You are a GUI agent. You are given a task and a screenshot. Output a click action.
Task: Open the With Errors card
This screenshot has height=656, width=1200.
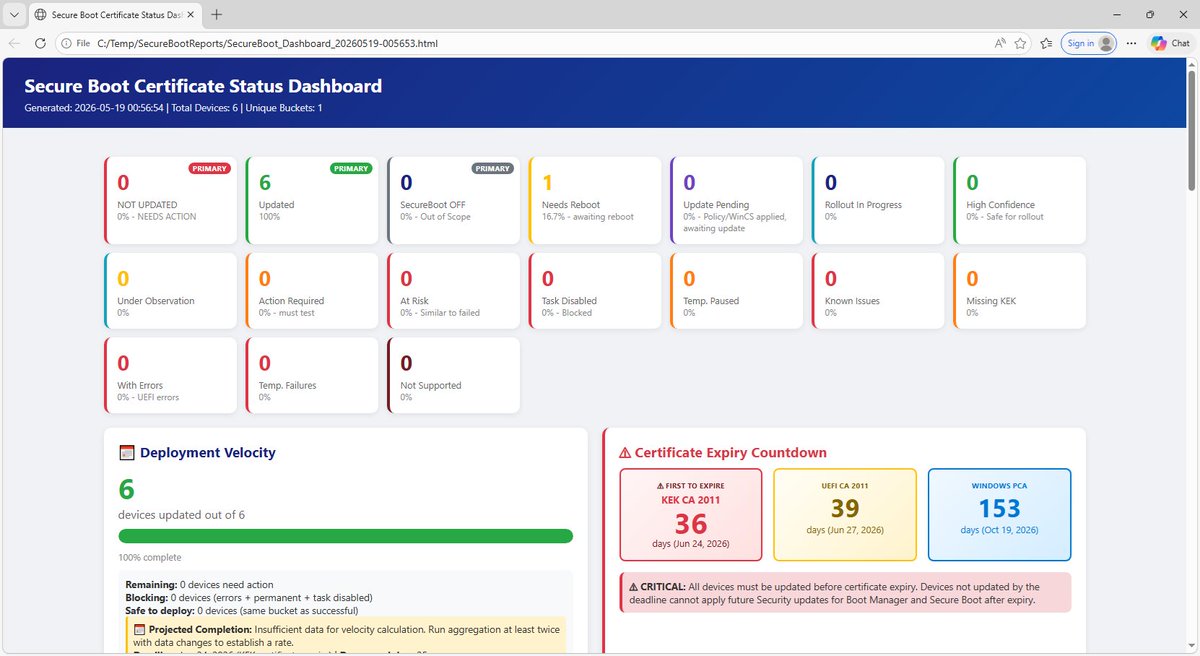(170, 375)
